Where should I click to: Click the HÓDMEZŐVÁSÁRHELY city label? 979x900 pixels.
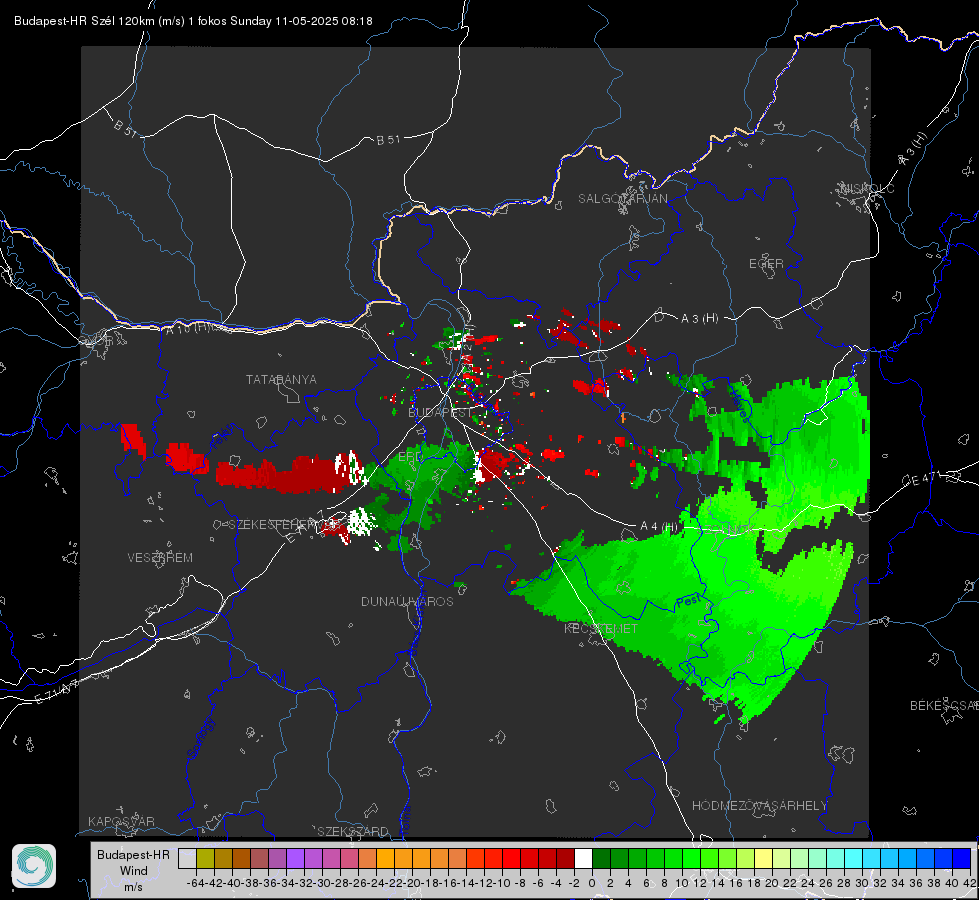coord(759,806)
